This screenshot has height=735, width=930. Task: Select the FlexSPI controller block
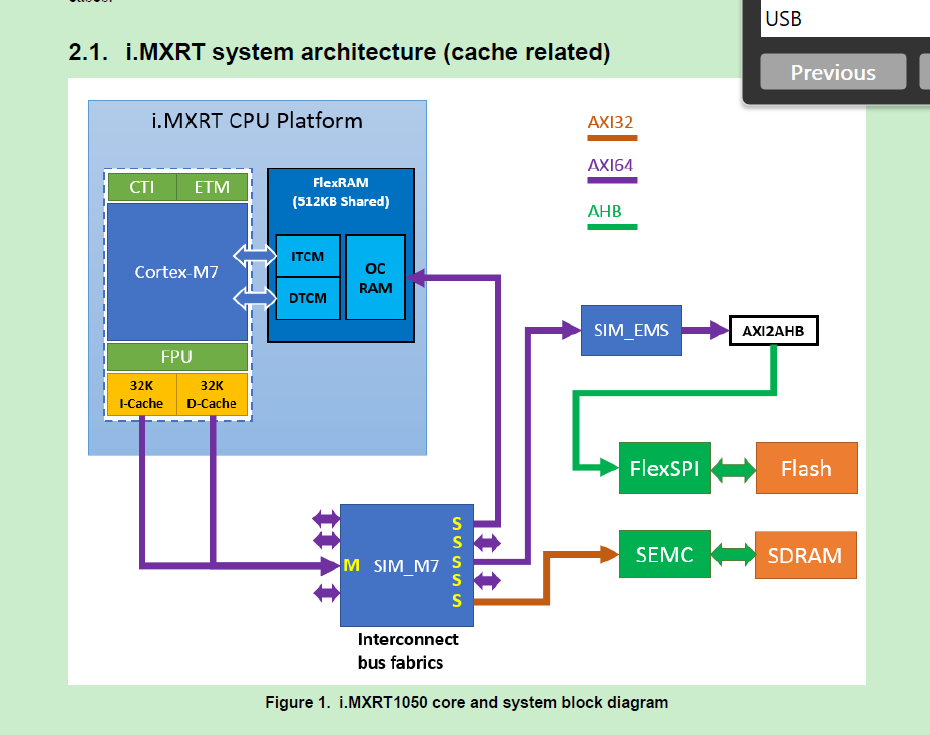pos(664,467)
